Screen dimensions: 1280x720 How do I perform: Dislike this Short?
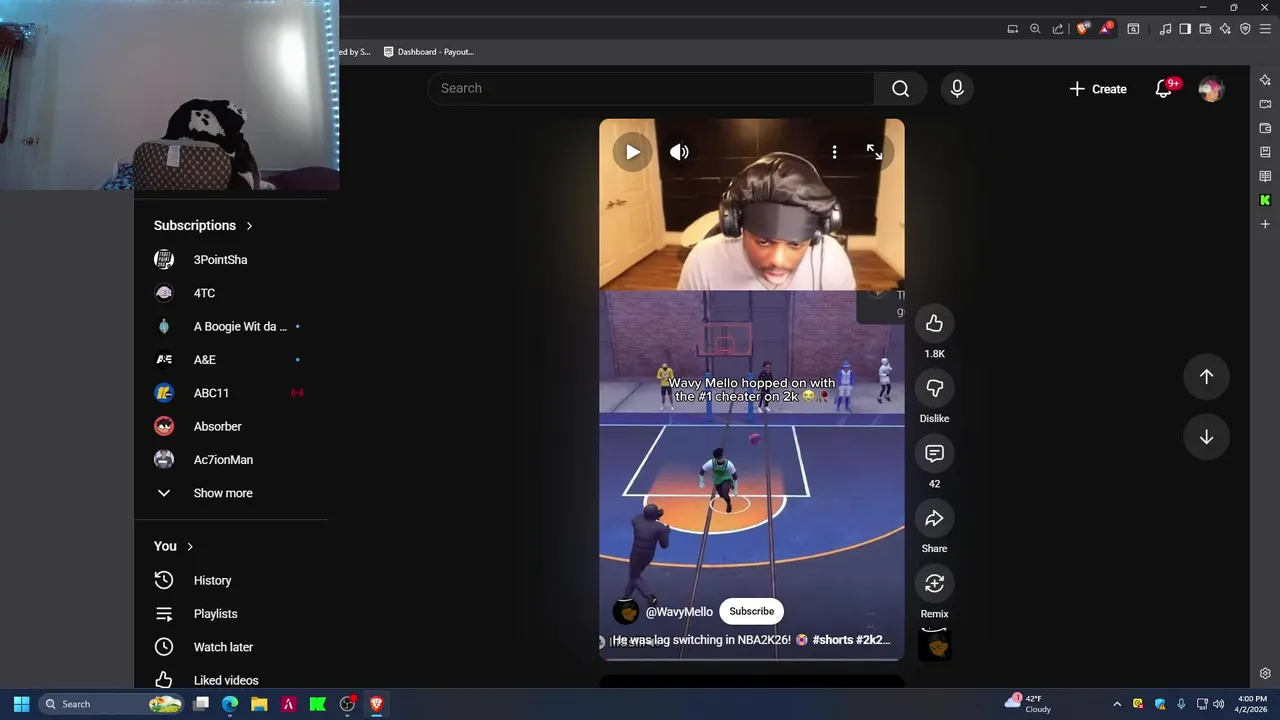pos(934,389)
